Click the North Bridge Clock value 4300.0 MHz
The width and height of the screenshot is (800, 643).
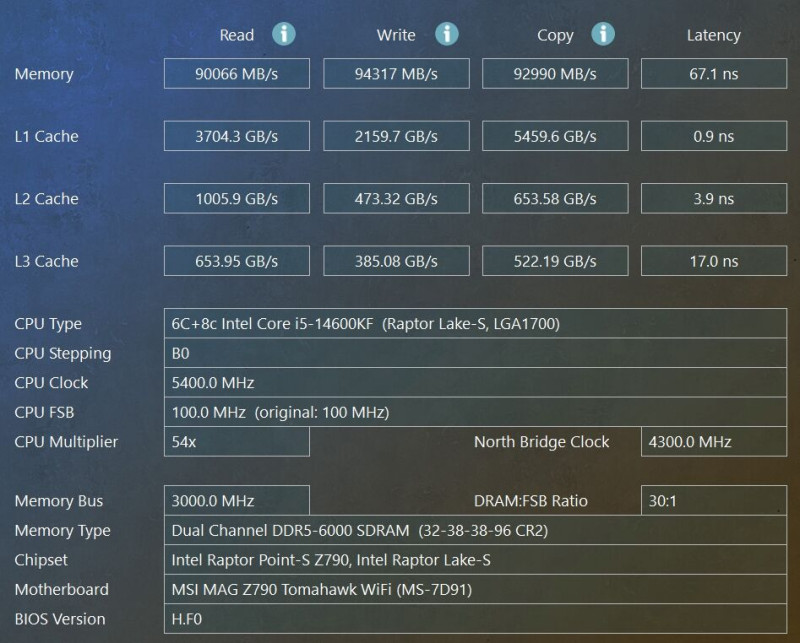(714, 441)
